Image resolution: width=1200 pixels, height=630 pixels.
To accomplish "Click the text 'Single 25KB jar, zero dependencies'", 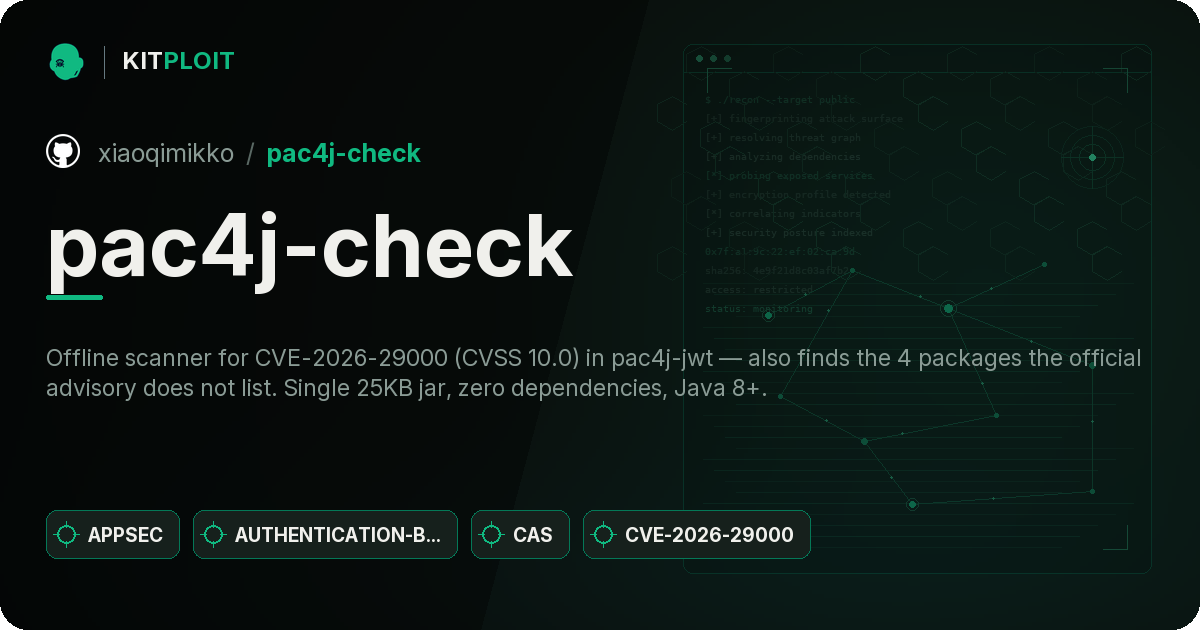I will point(470,389).
